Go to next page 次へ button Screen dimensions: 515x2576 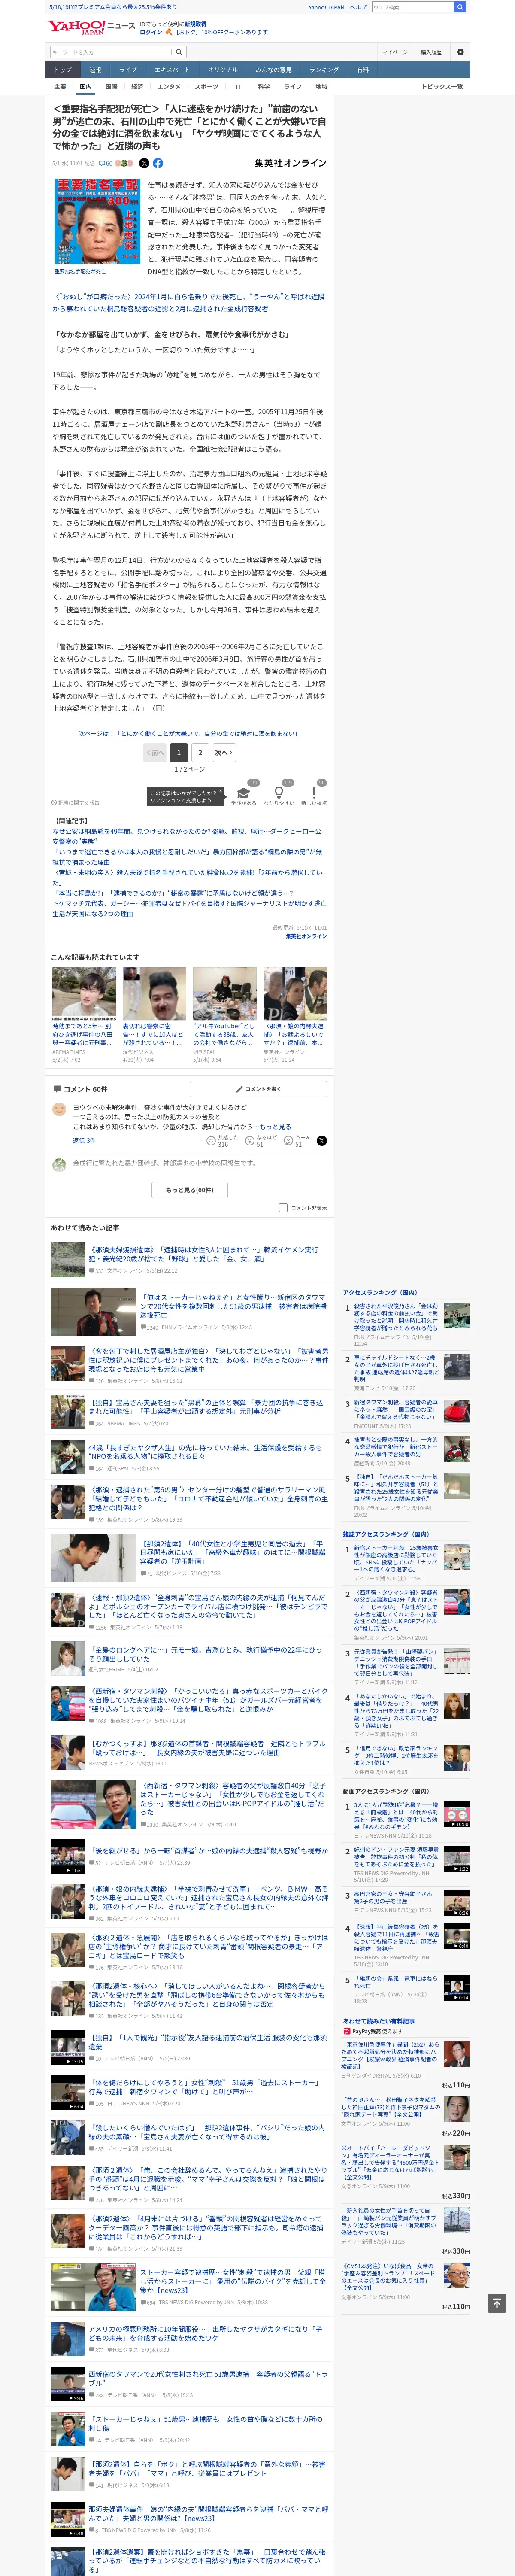(x=224, y=752)
